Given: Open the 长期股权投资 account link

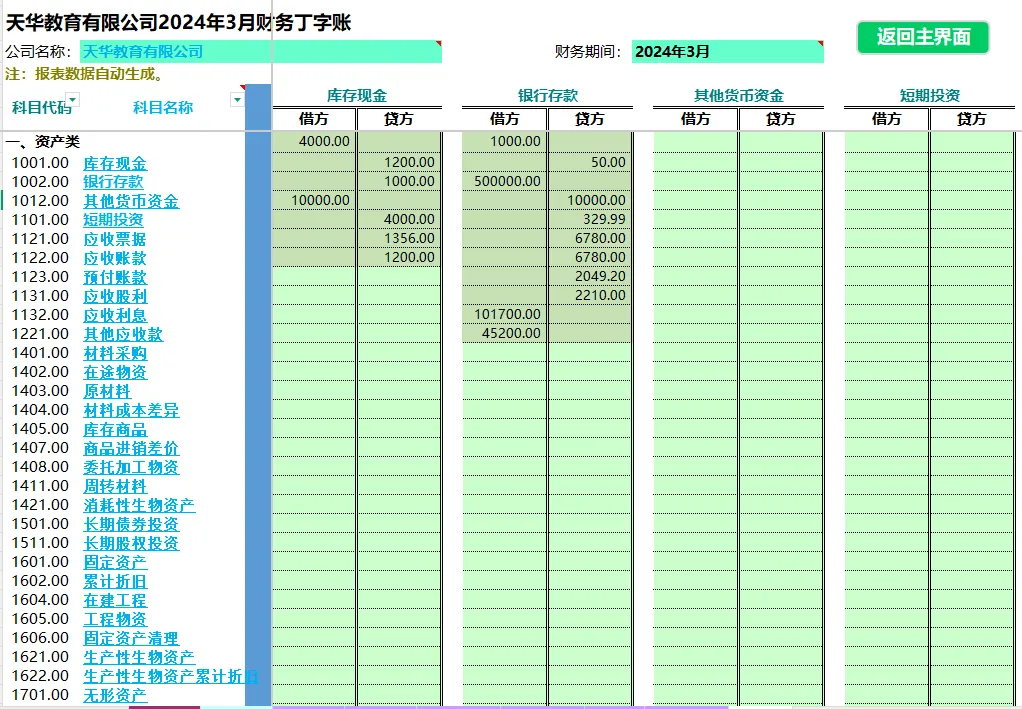Looking at the screenshot, I should [131, 542].
